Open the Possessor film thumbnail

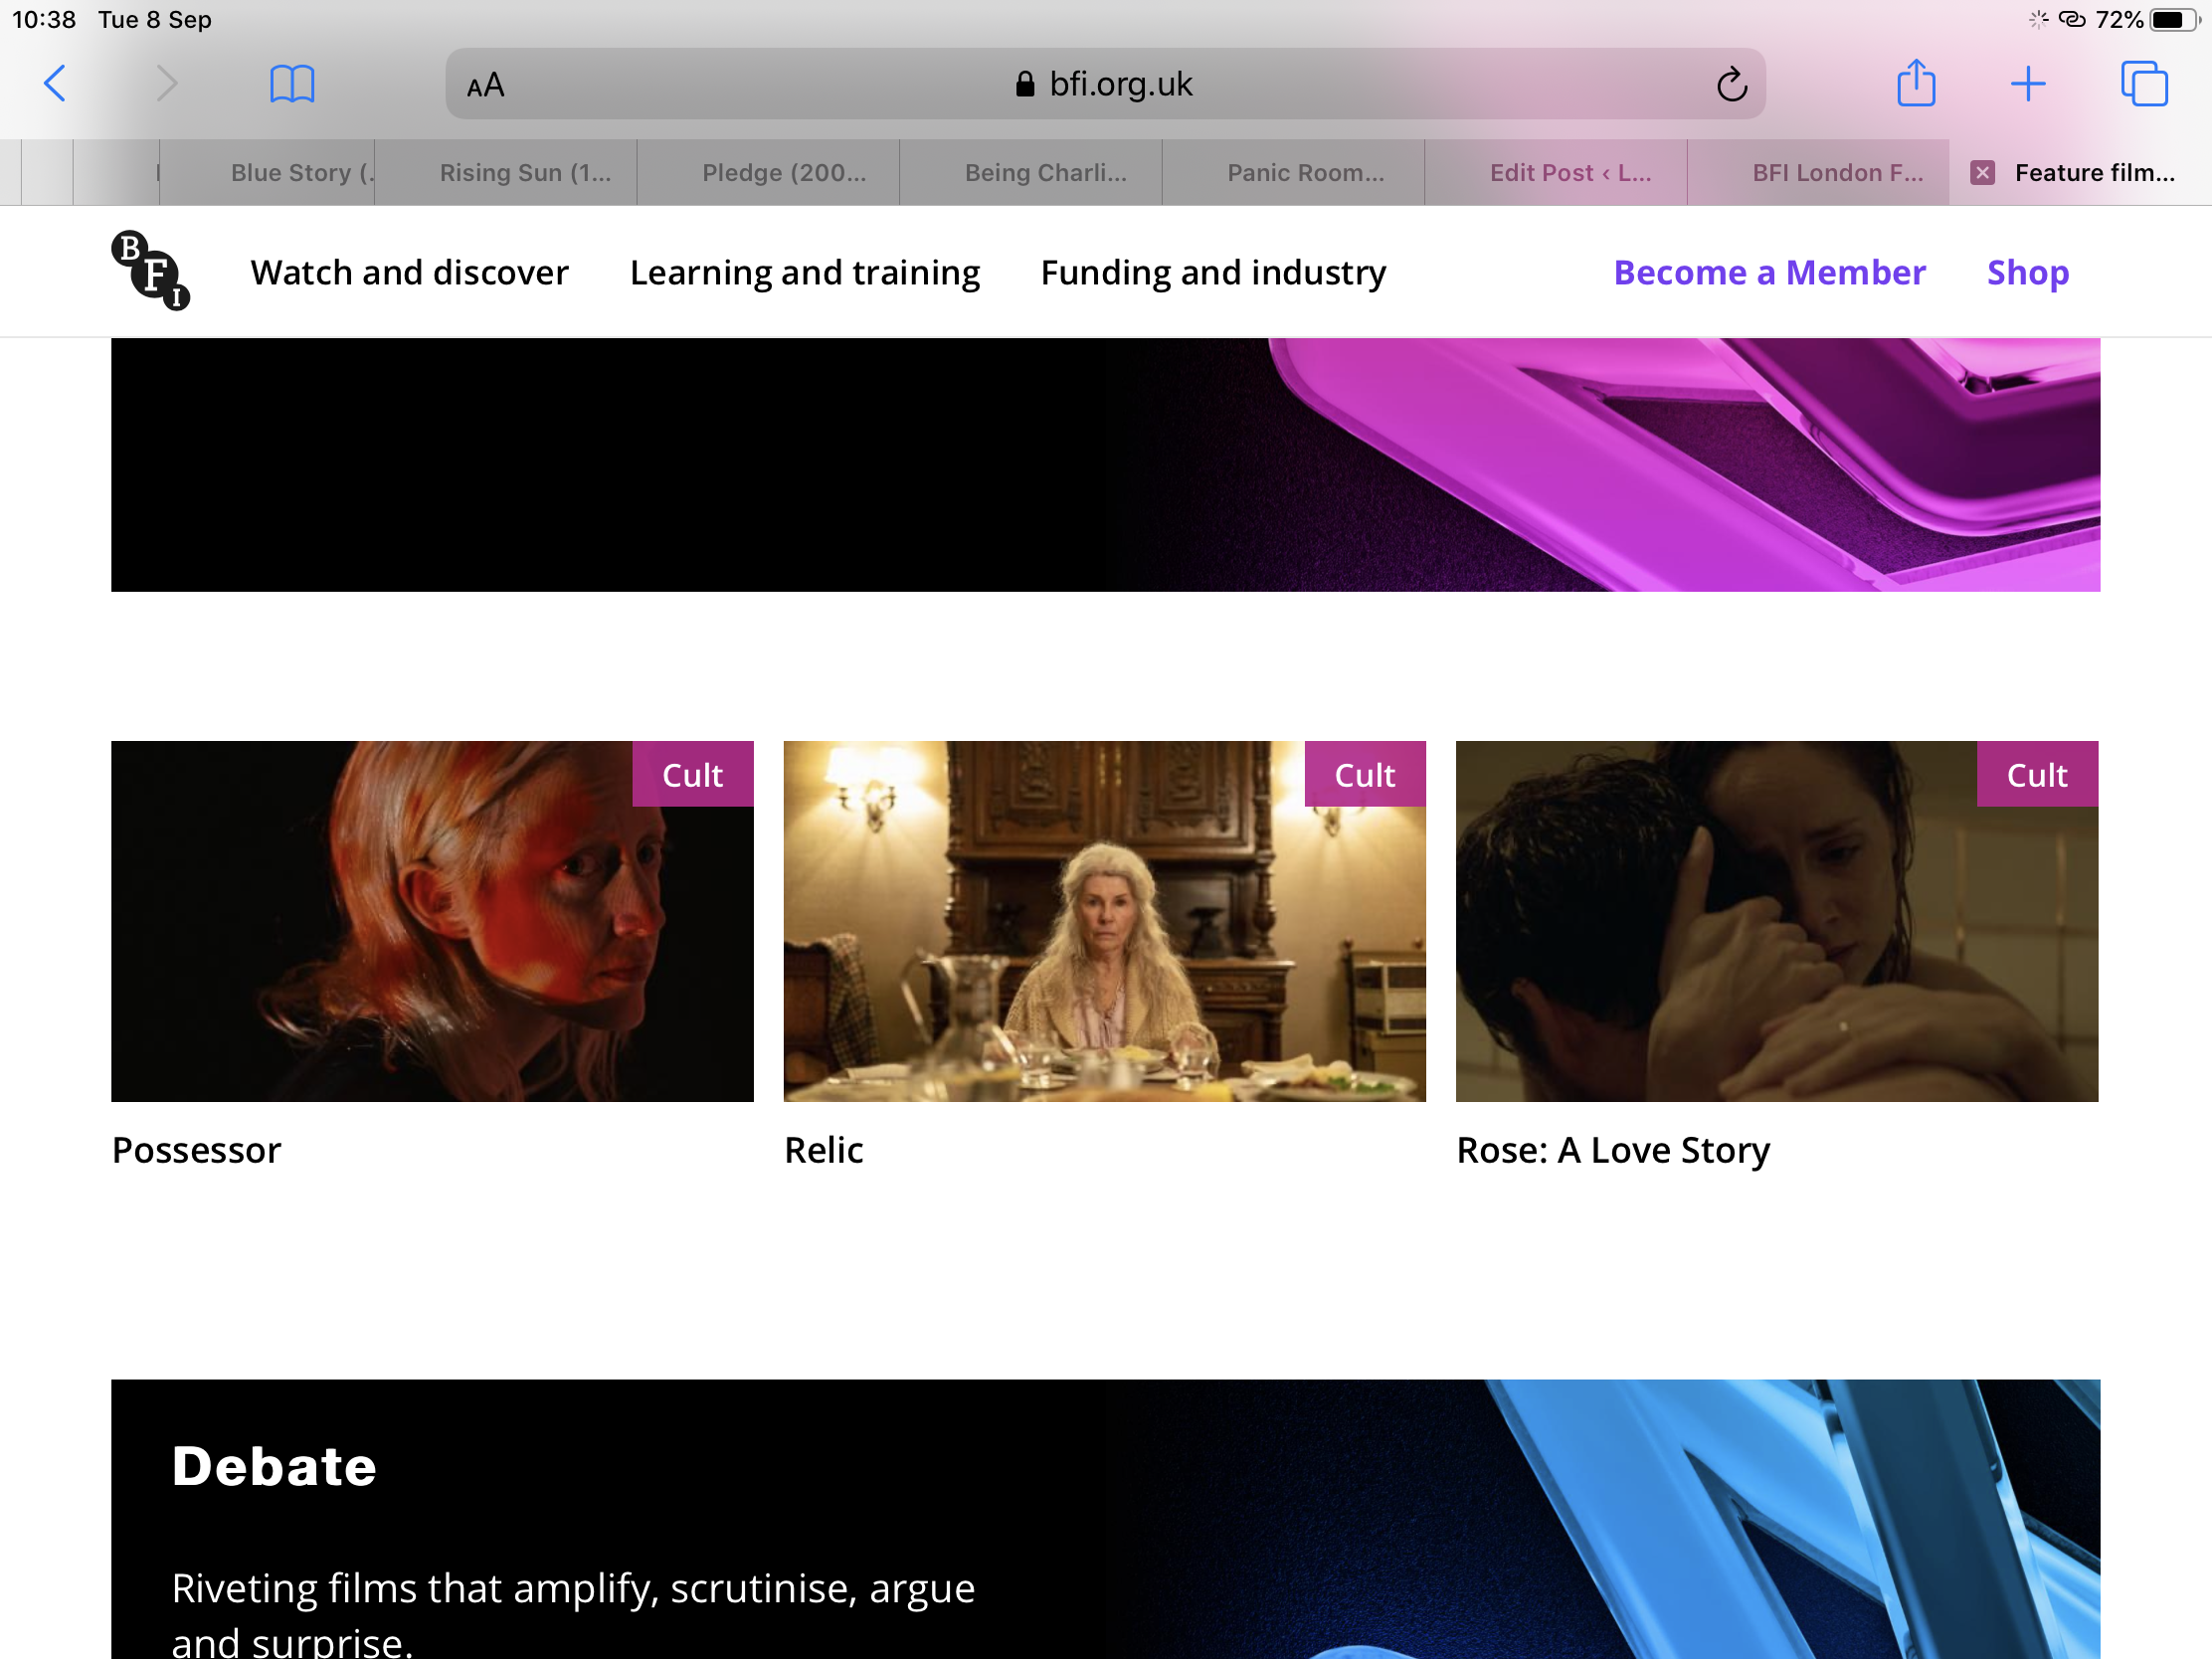pyautogui.click(x=432, y=920)
